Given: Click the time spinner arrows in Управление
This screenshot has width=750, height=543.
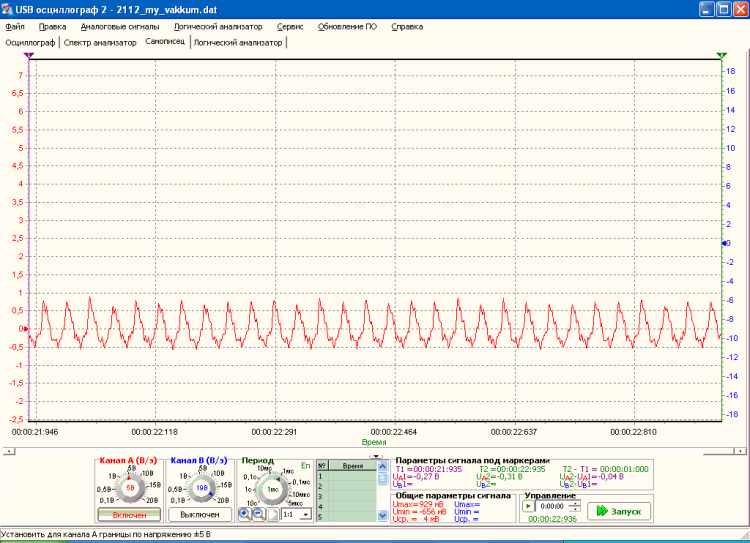Looking at the screenshot, I should pyautogui.click(x=575, y=506).
